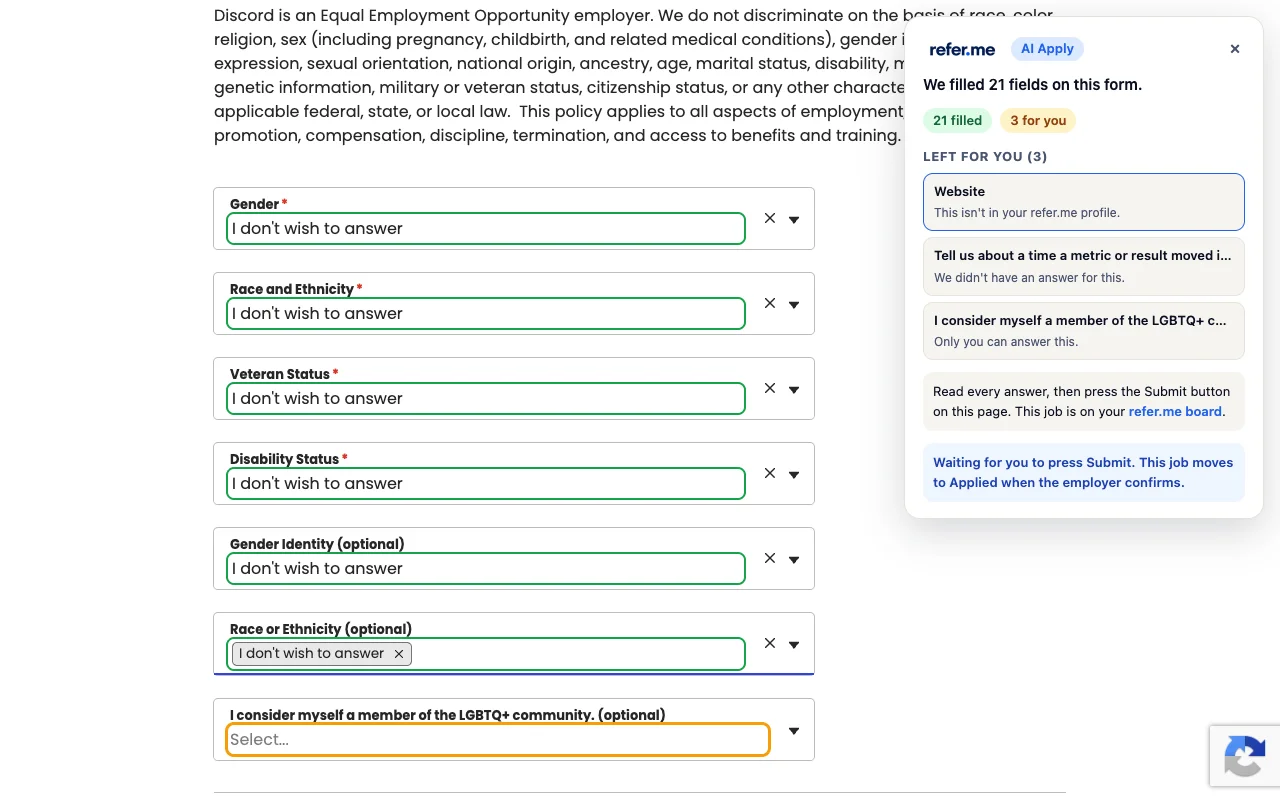Click the reCAPTCHA badge icon

coord(1245,757)
